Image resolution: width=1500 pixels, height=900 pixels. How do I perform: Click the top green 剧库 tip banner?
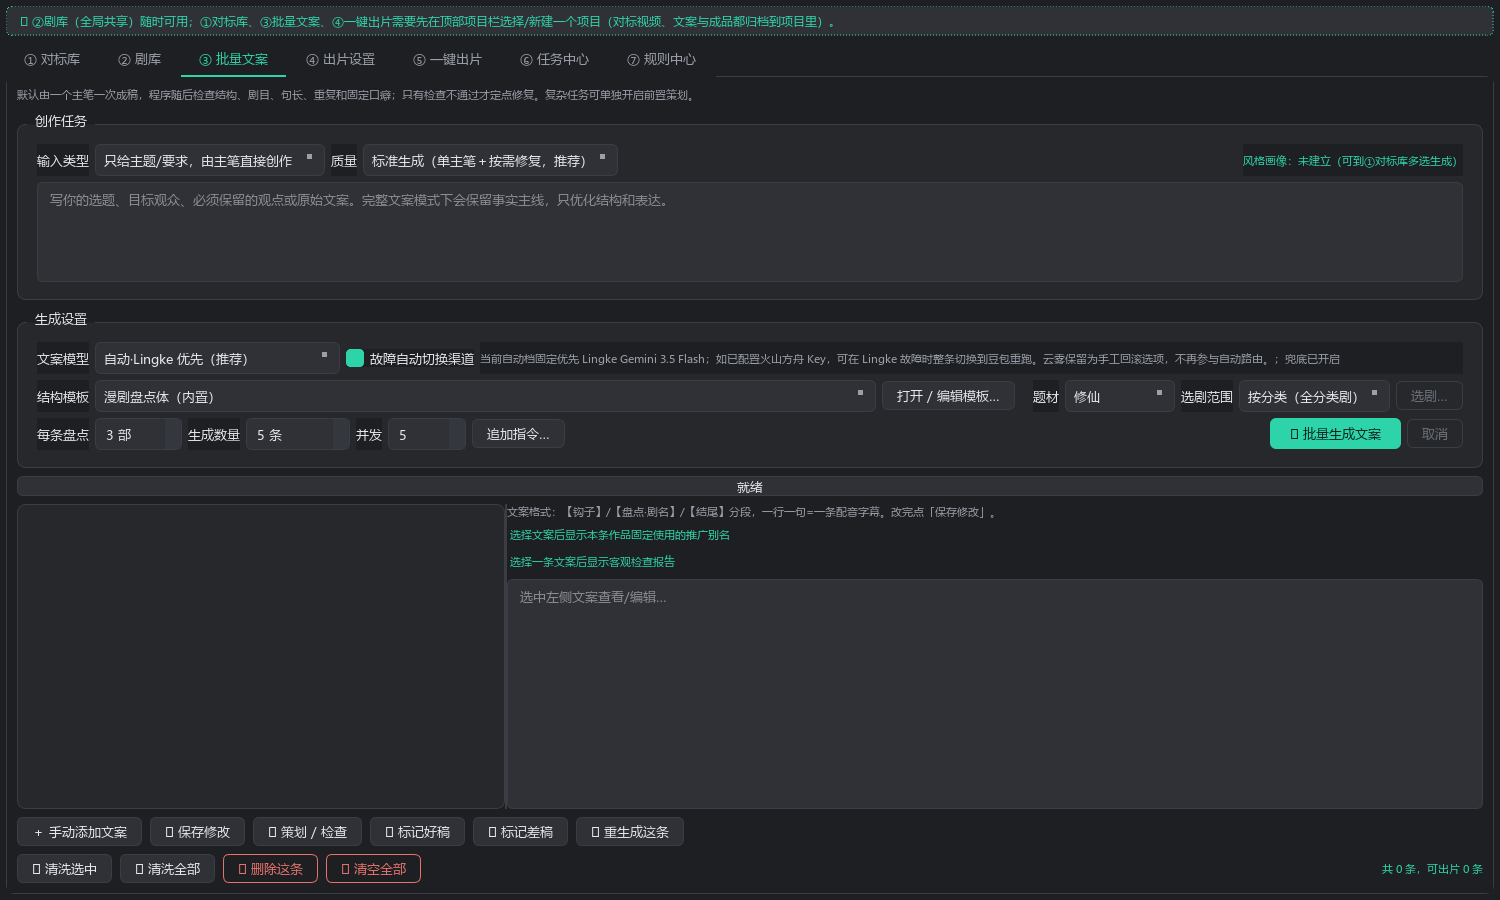click(750, 21)
